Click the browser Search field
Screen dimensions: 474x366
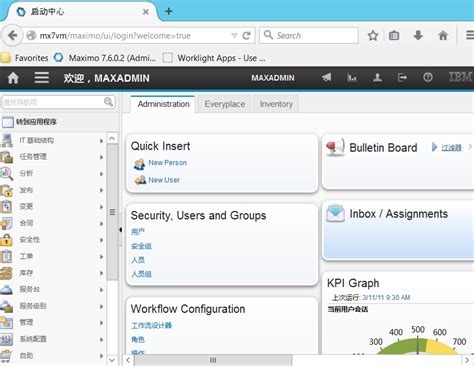309,35
